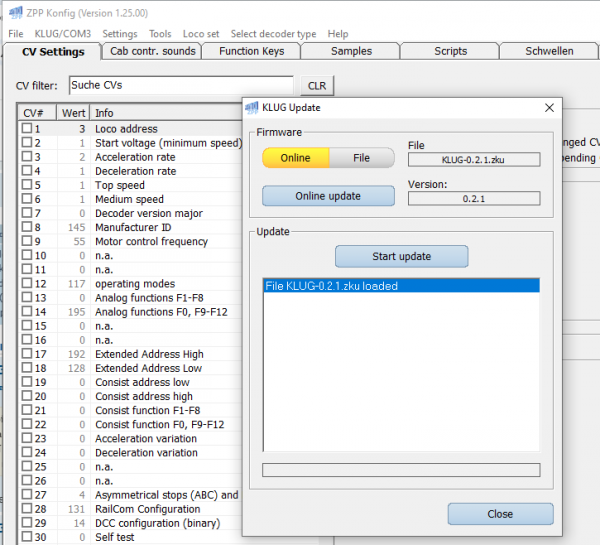
Task: Select the Online firmware source toggle
Action: coord(295,158)
